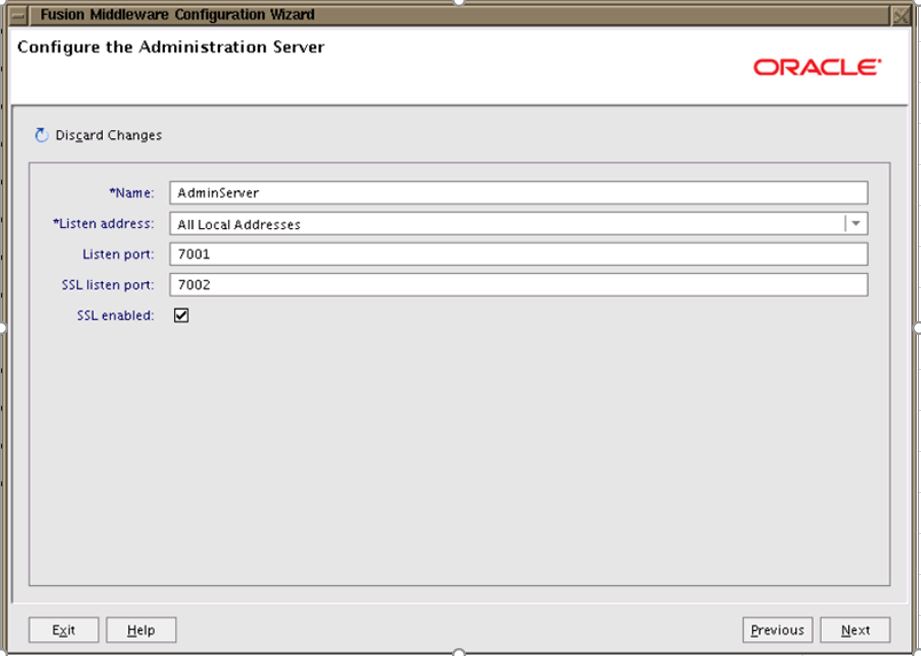Image resolution: width=921 pixels, height=656 pixels.
Task: Click the SSL listen port: label
Action: pyautogui.click(x=108, y=284)
